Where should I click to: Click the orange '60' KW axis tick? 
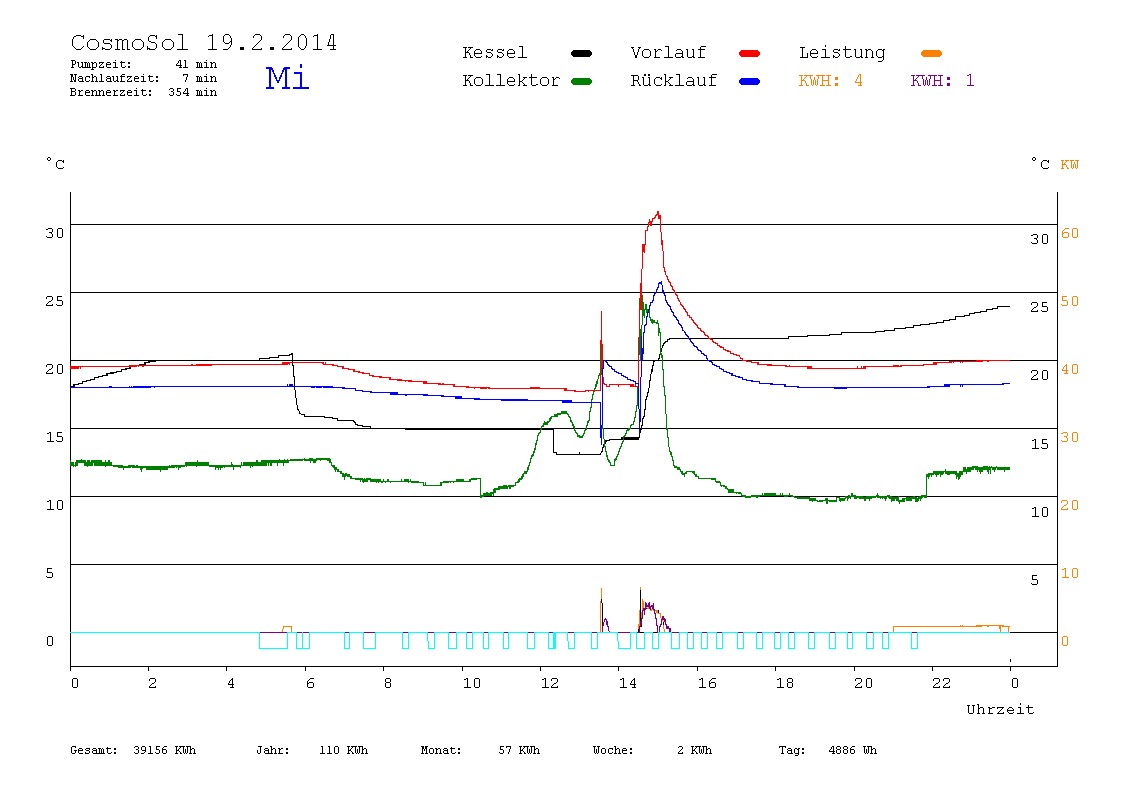coord(1070,233)
